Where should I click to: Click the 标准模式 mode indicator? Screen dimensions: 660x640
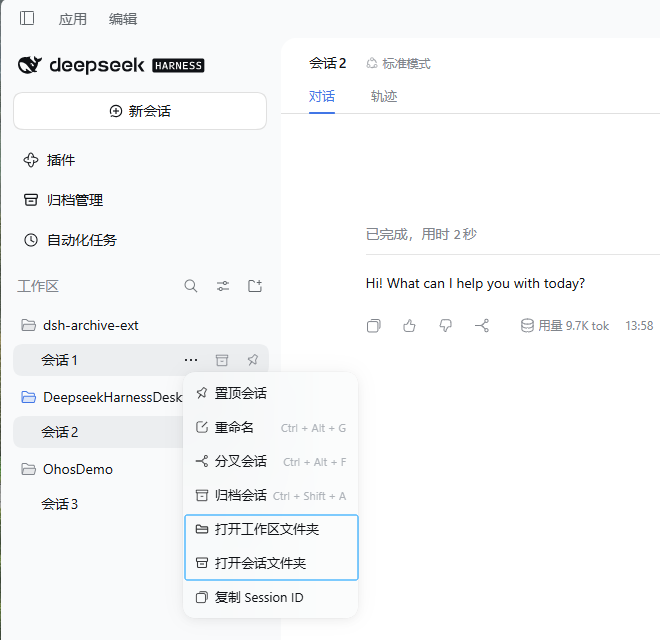398,64
